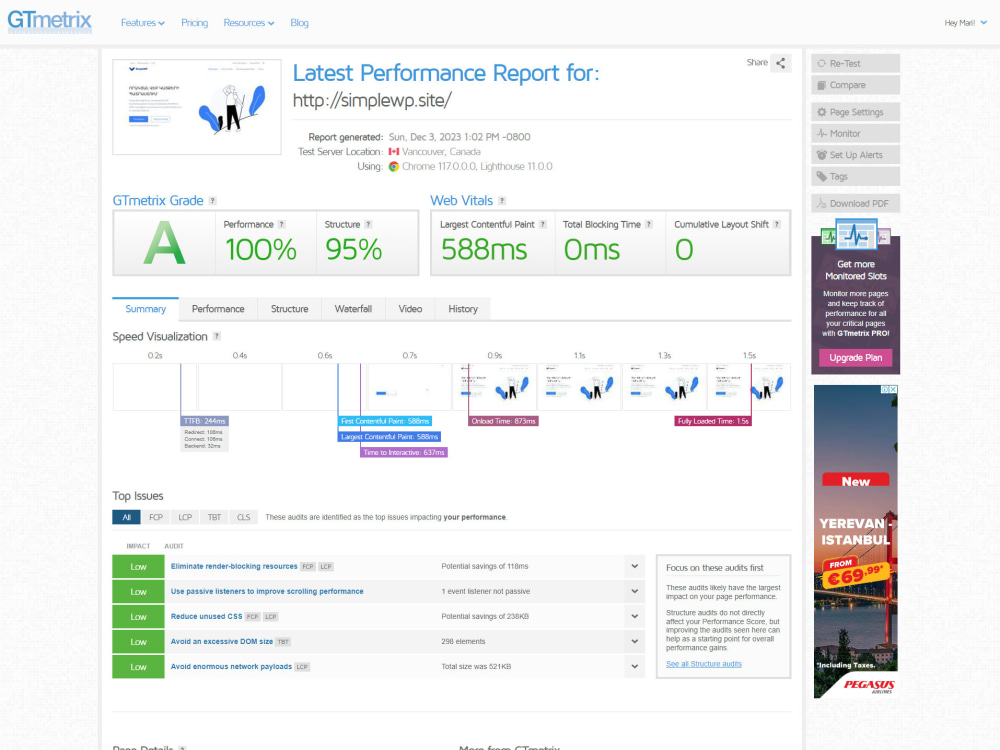Filter top issues by CLS
Screen dimensions: 1000x750
tap(244, 517)
